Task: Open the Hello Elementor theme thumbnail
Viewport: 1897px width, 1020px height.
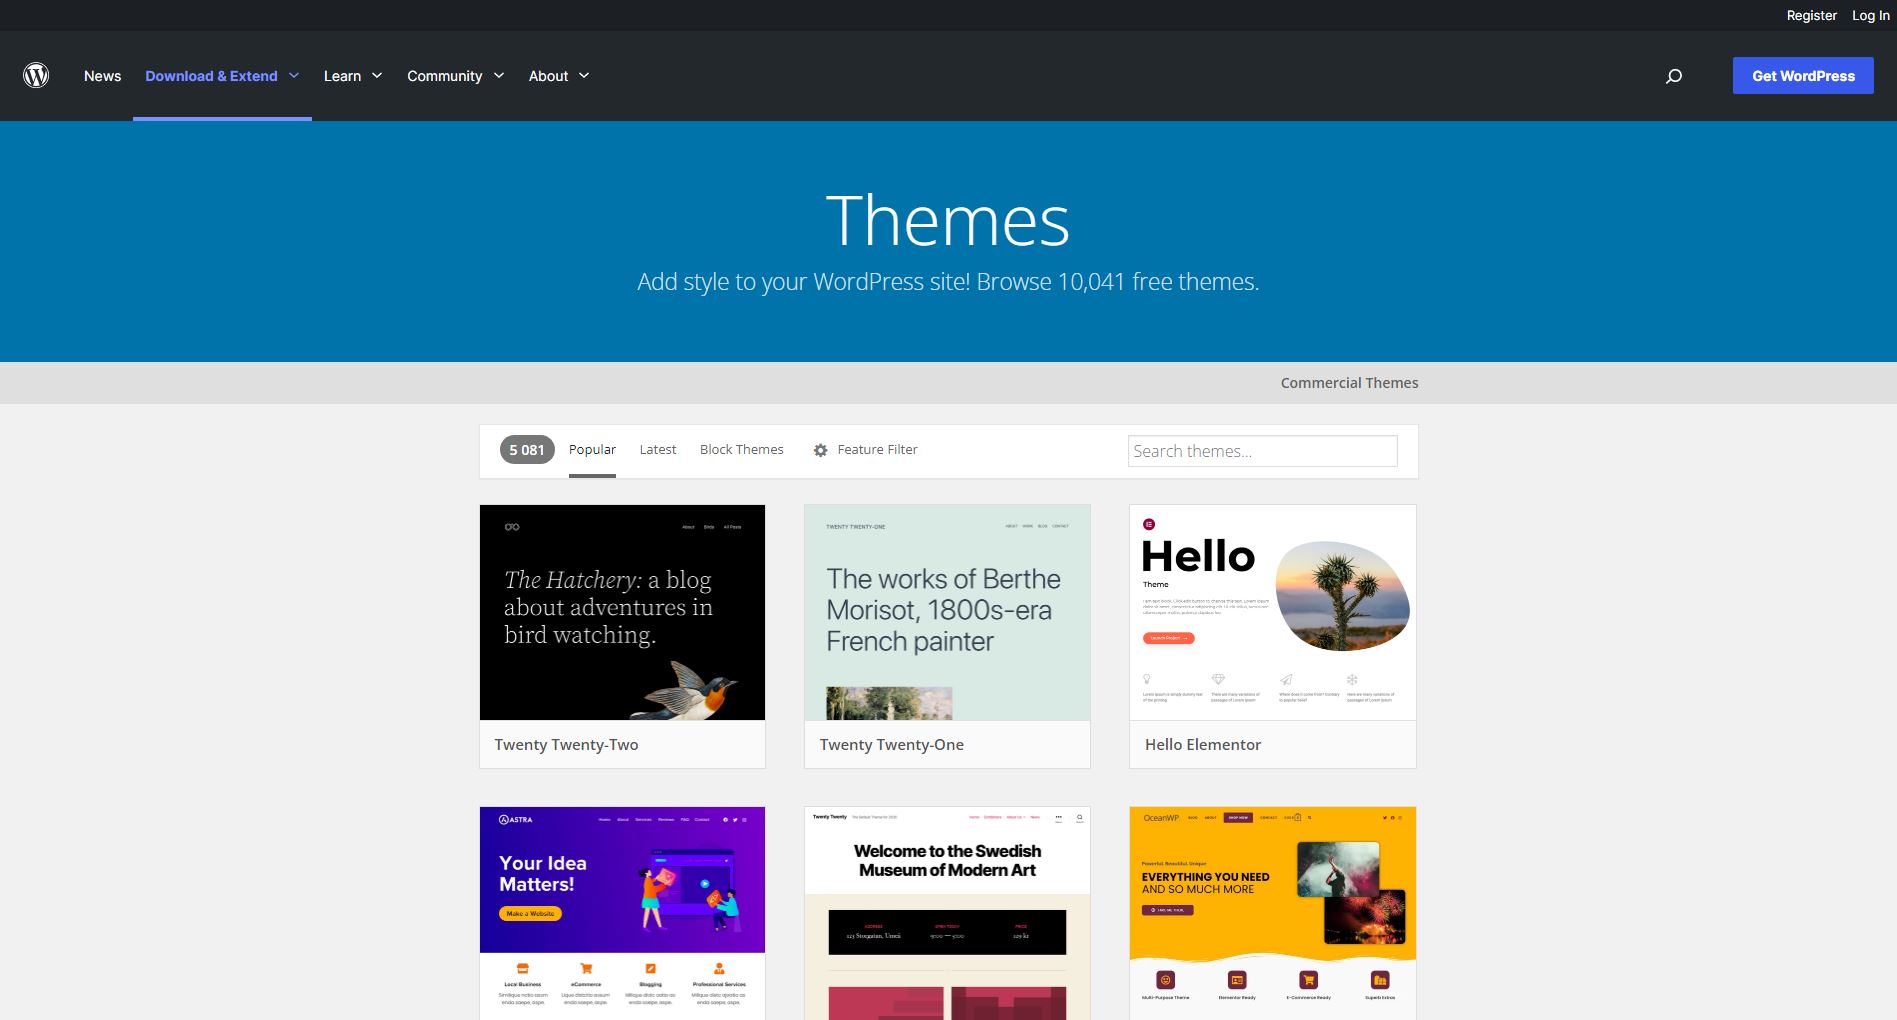Action: pos(1272,612)
